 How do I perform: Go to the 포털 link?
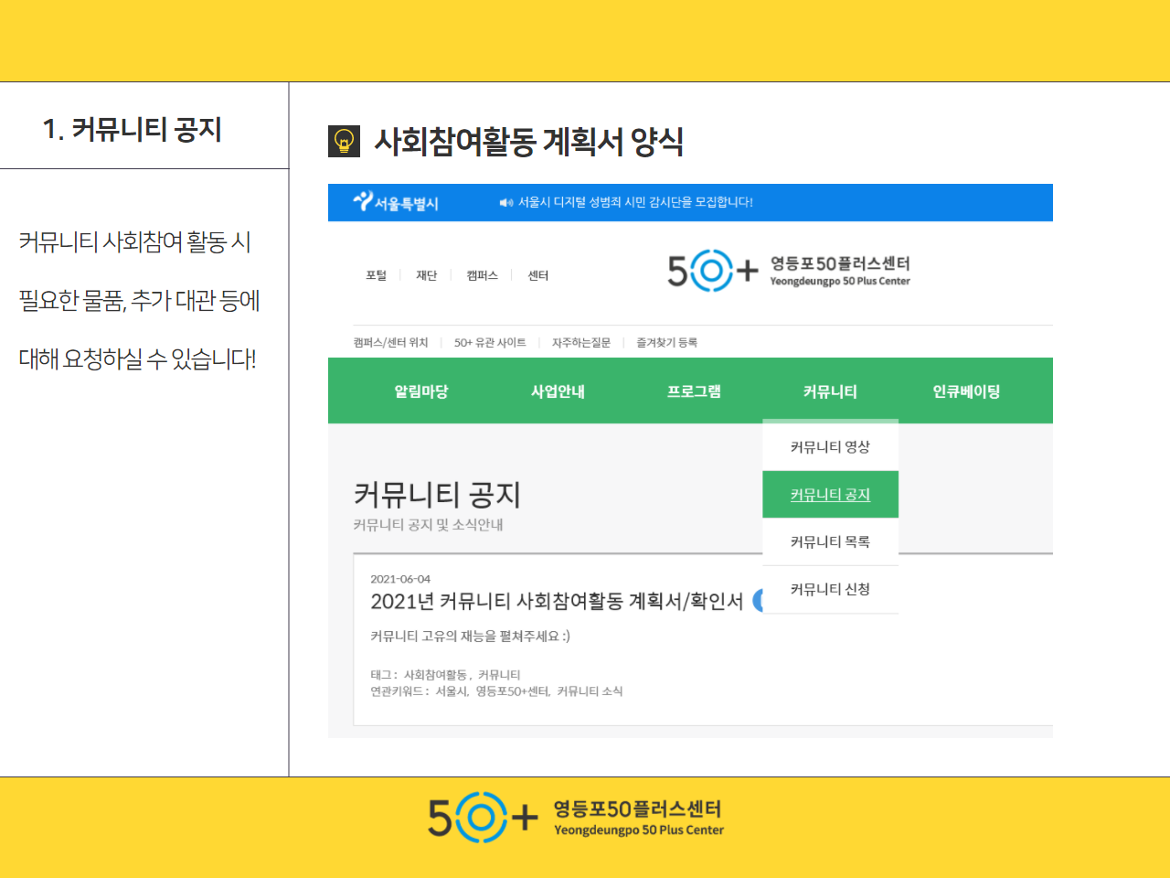click(376, 276)
